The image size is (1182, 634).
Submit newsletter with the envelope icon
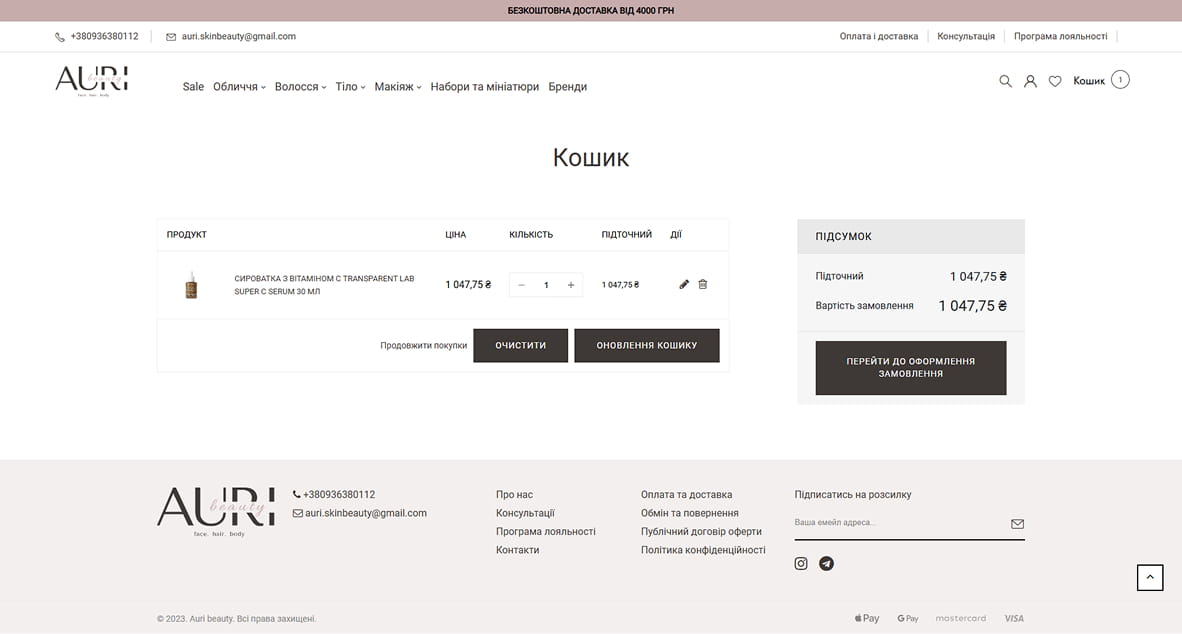point(1017,523)
